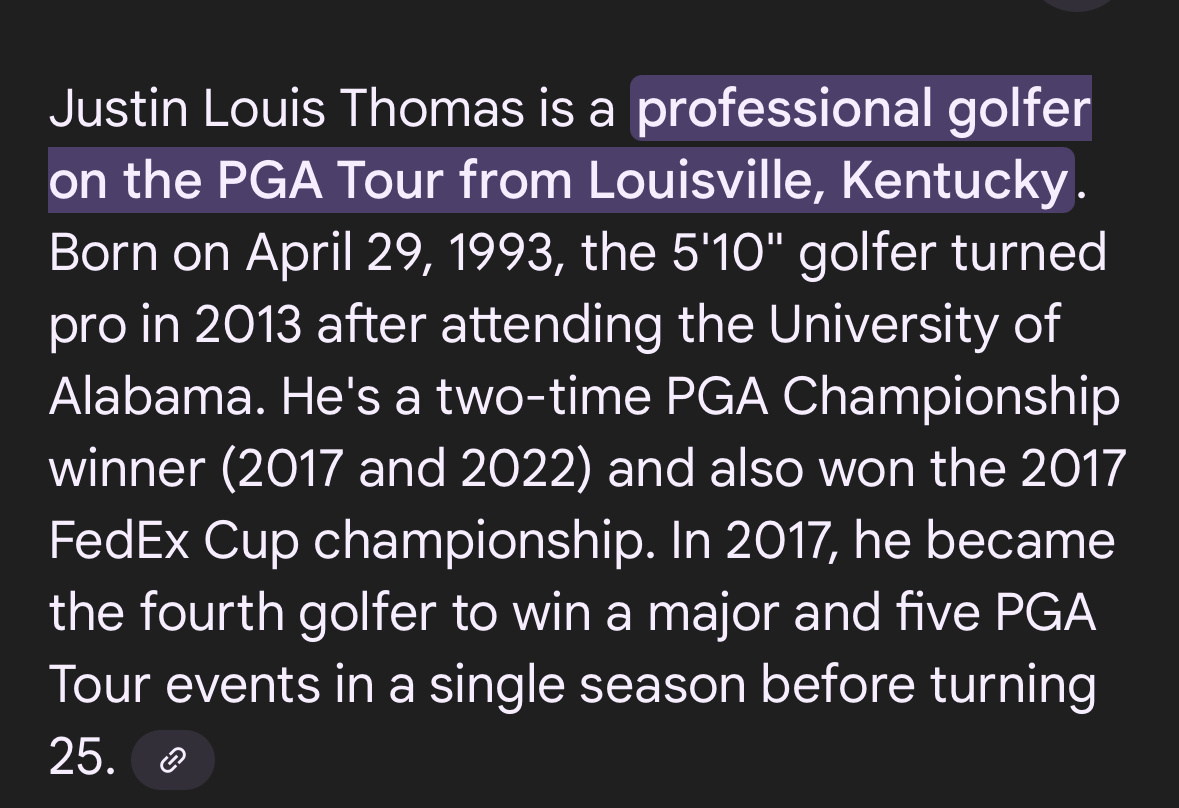Image resolution: width=1179 pixels, height=808 pixels.
Task: Click highlighted text "on the PGA Tour from Louisville, Kentucky"
Action: click(x=559, y=181)
